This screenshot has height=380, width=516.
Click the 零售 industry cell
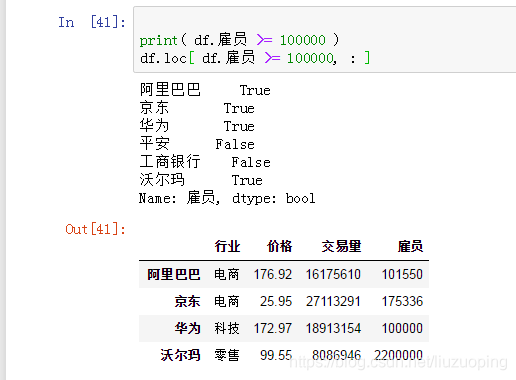(x=227, y=355)
